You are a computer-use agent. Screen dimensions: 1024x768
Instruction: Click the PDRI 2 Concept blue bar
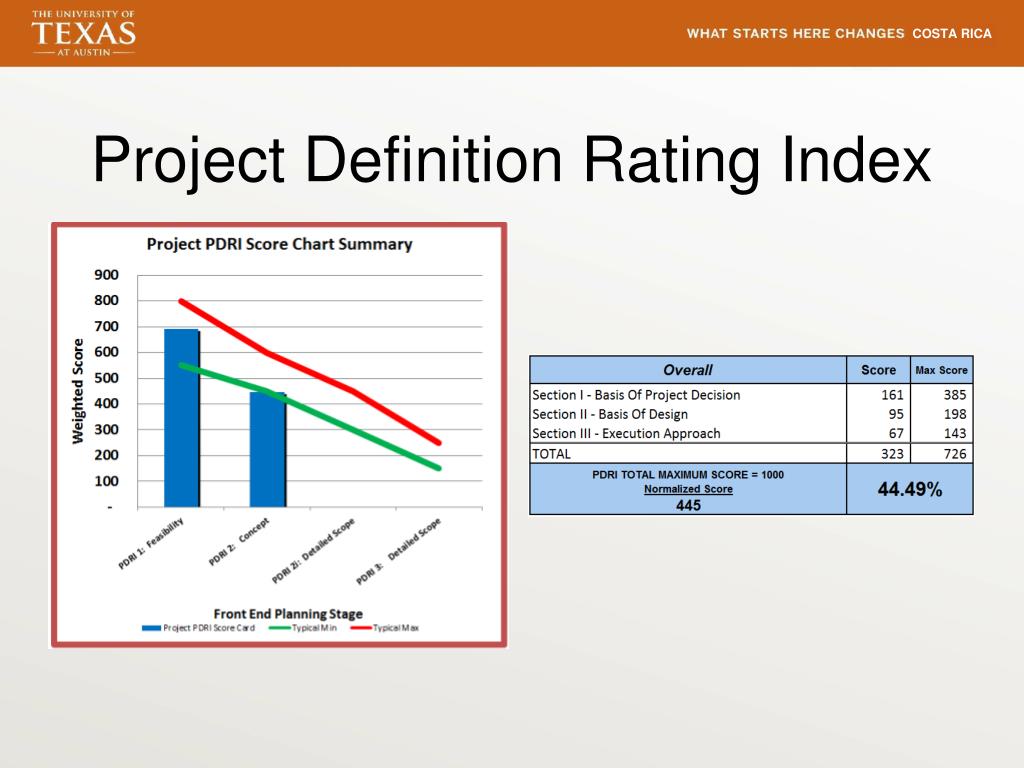coord(268,449)
